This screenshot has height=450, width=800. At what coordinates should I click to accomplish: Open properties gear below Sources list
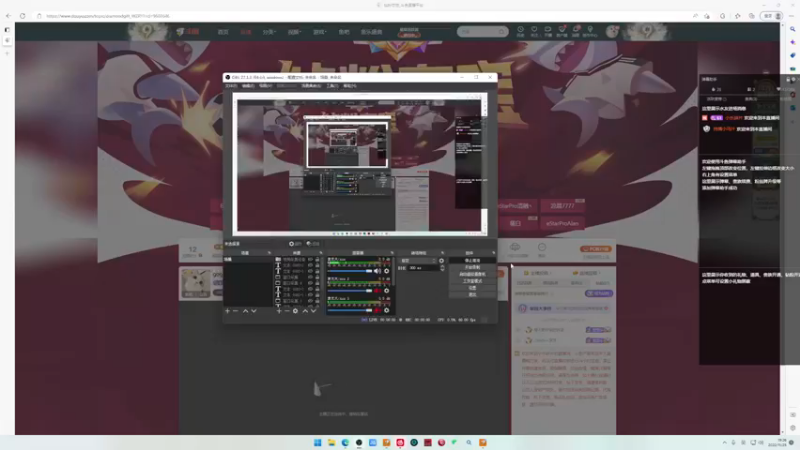coord(295,311)
